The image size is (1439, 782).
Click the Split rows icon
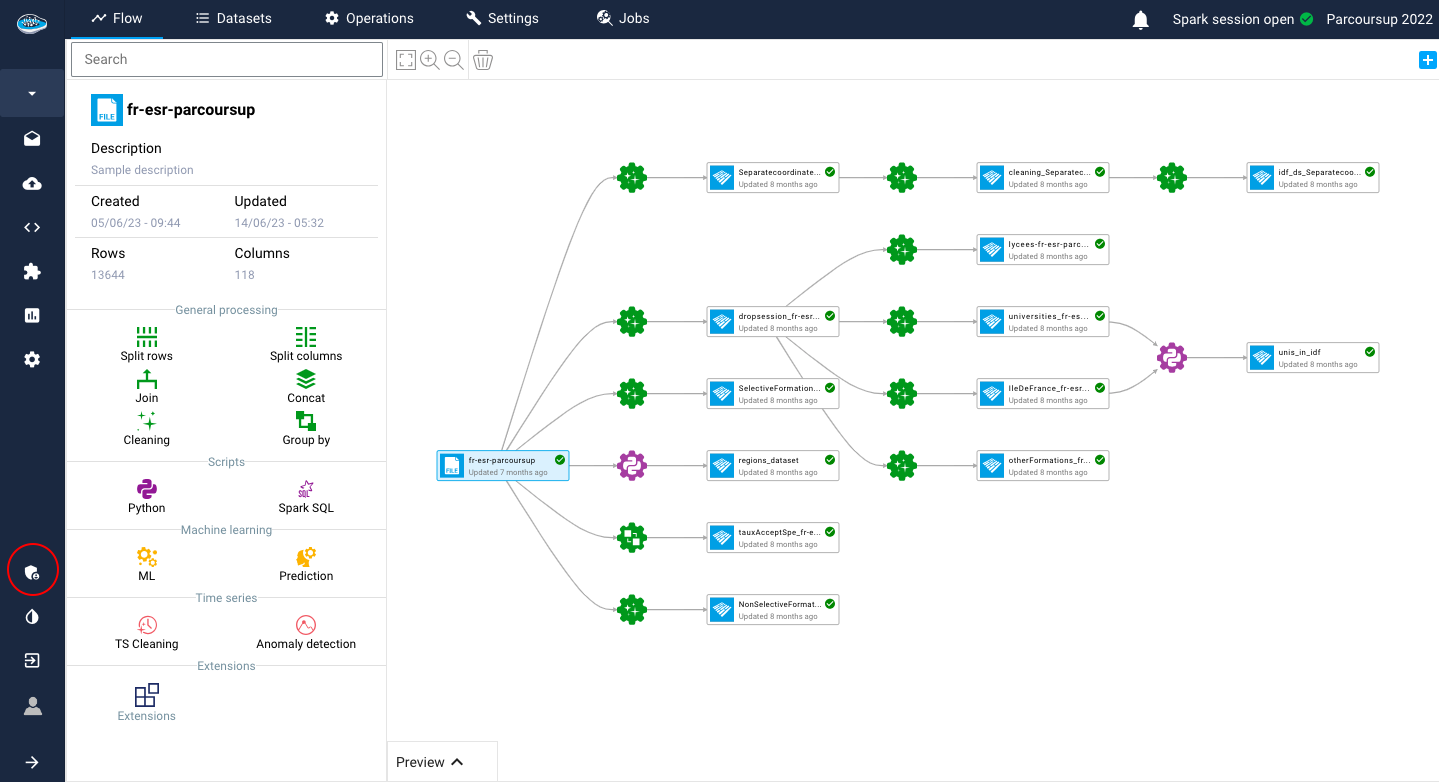(146, 337)
